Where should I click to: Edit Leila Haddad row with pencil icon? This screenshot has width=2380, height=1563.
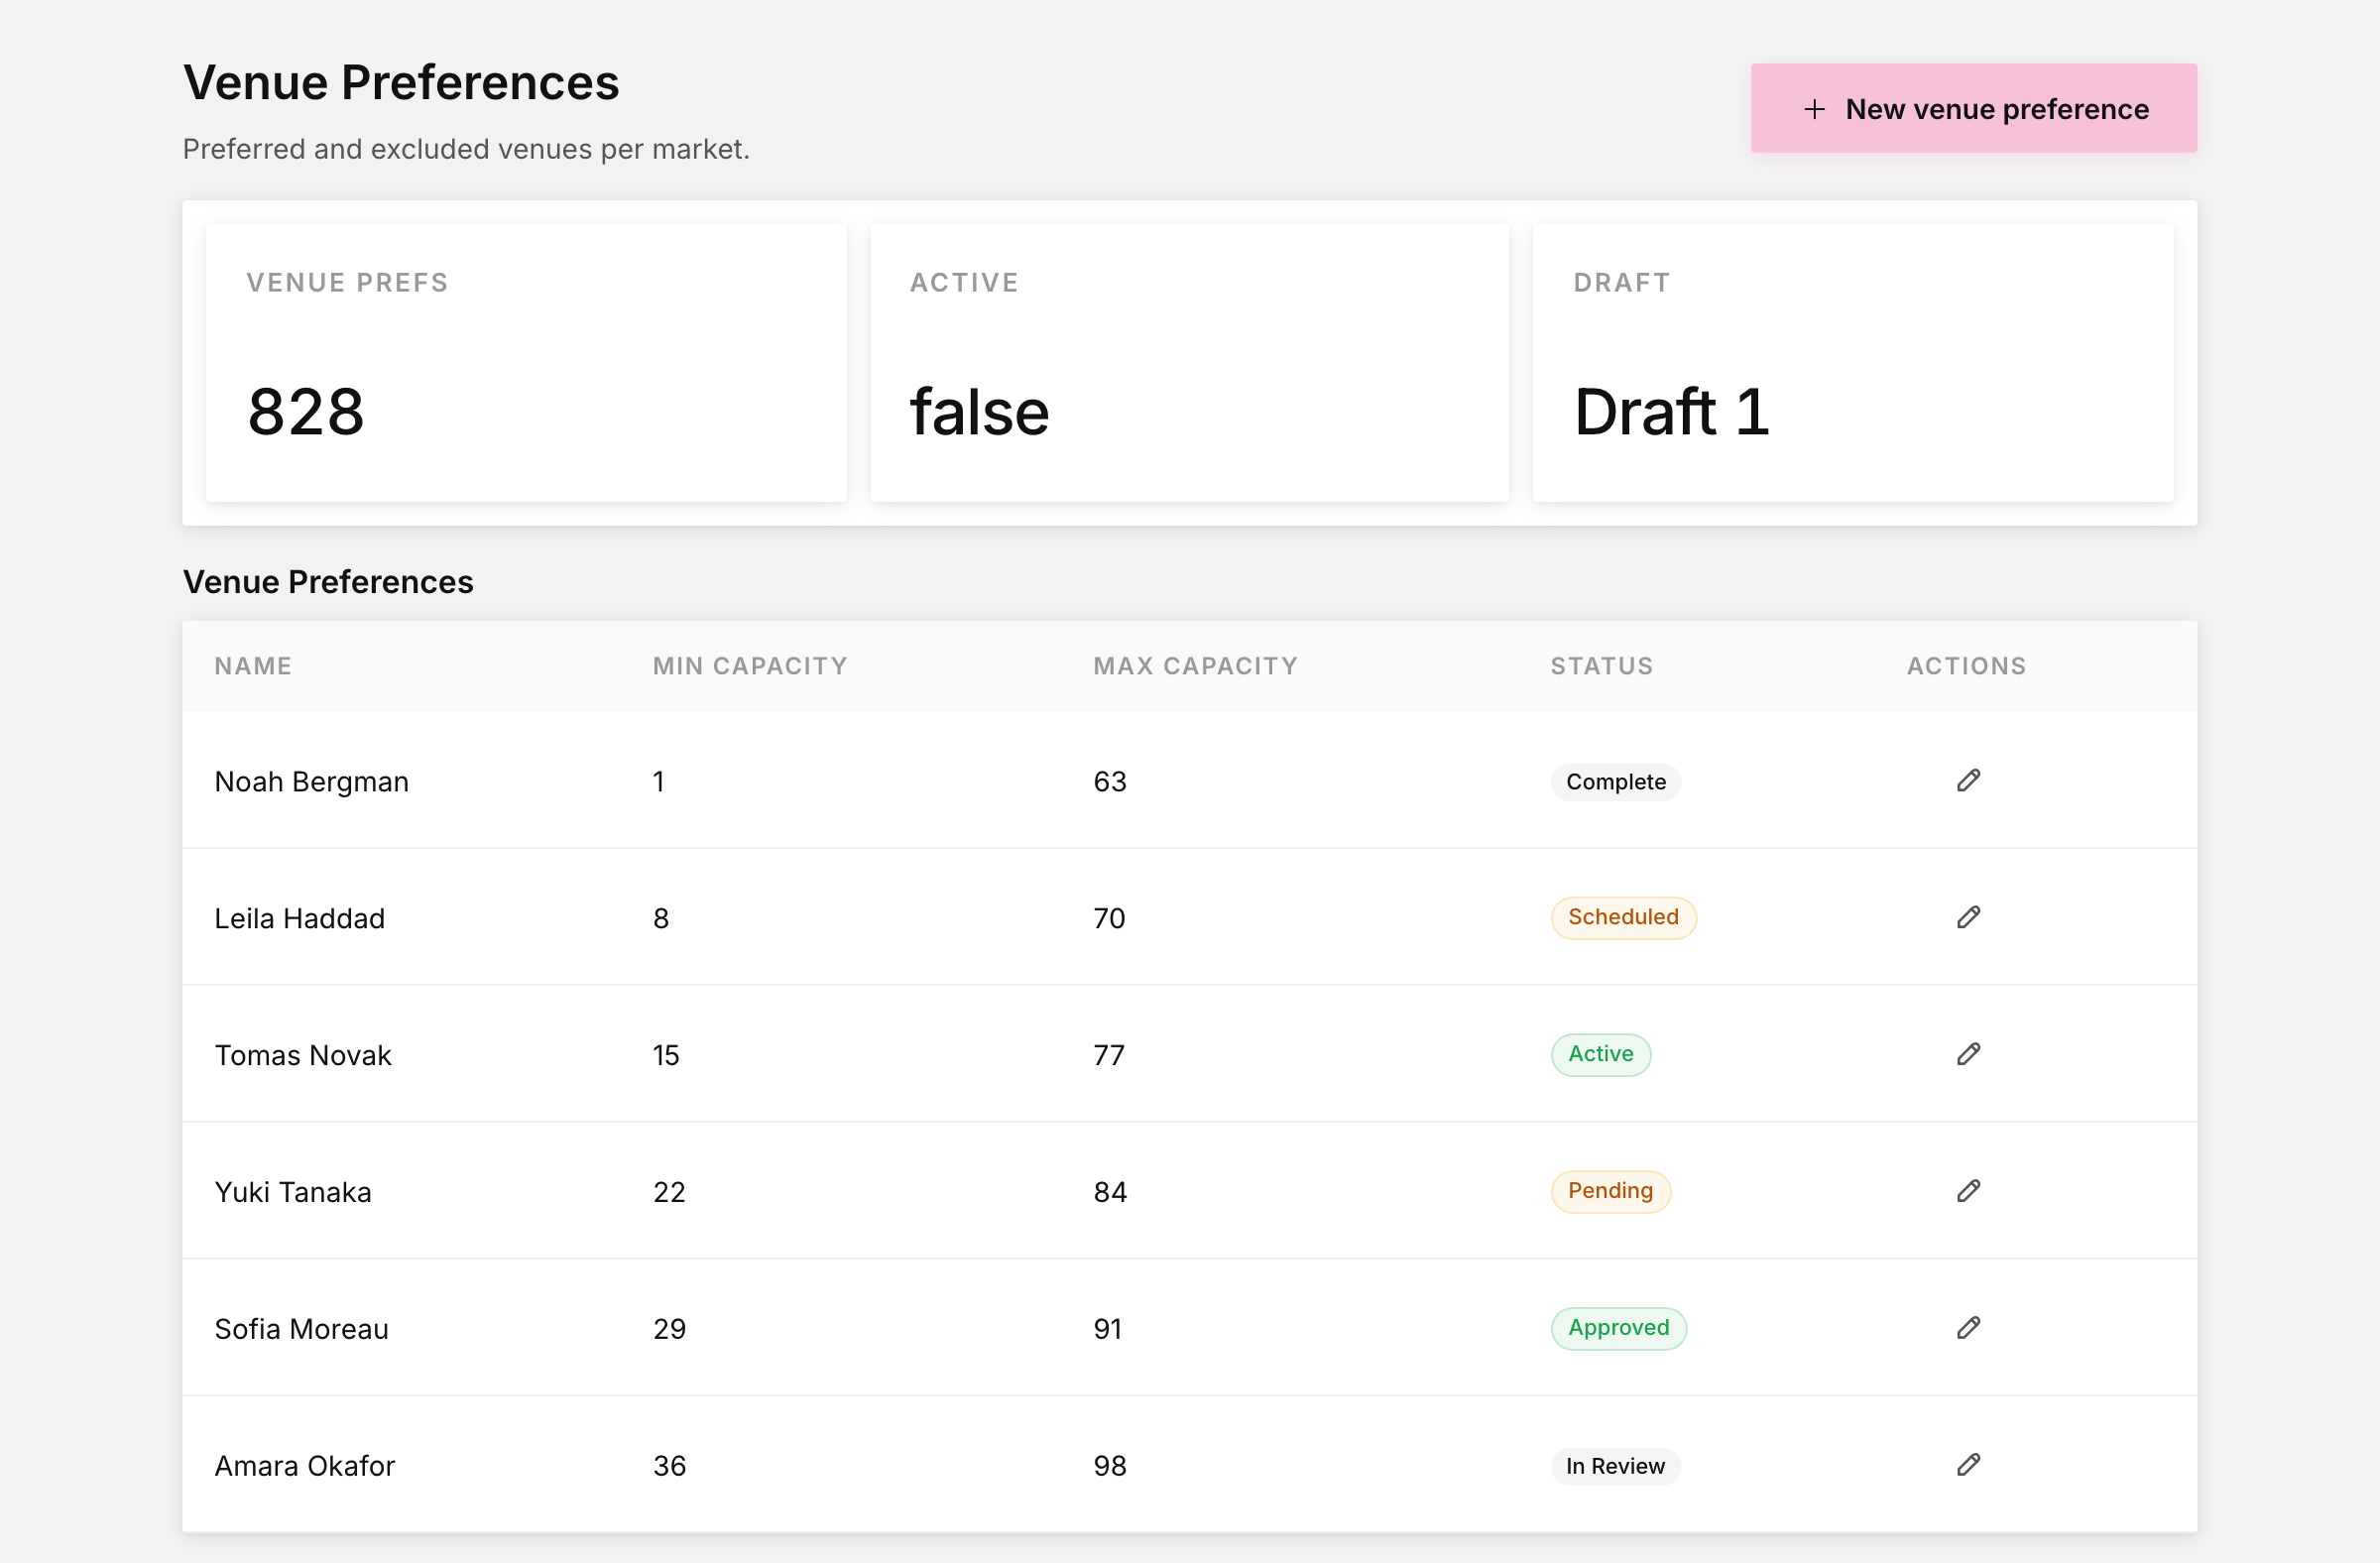point(1968,918)
